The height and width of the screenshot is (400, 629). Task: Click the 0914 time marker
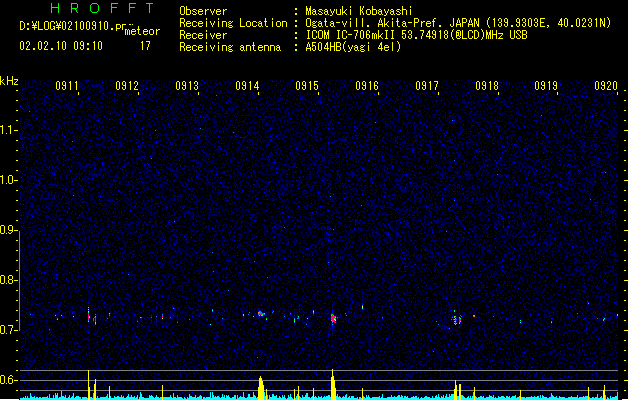coord(247,86)
